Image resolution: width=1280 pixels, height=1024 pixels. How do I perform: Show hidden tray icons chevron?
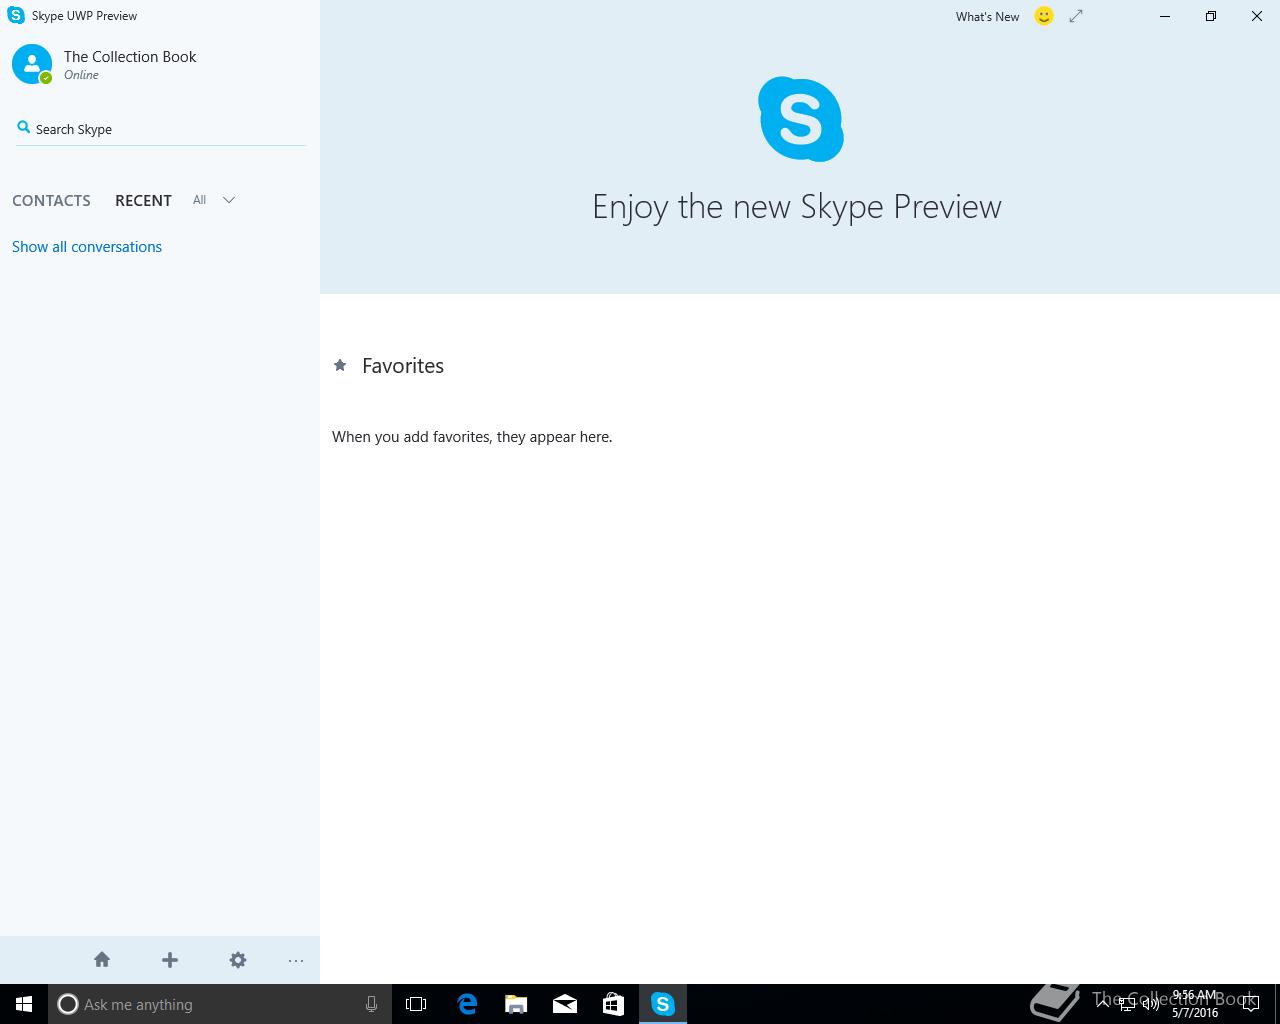pyautogui.click(x=1102, y=1004)
